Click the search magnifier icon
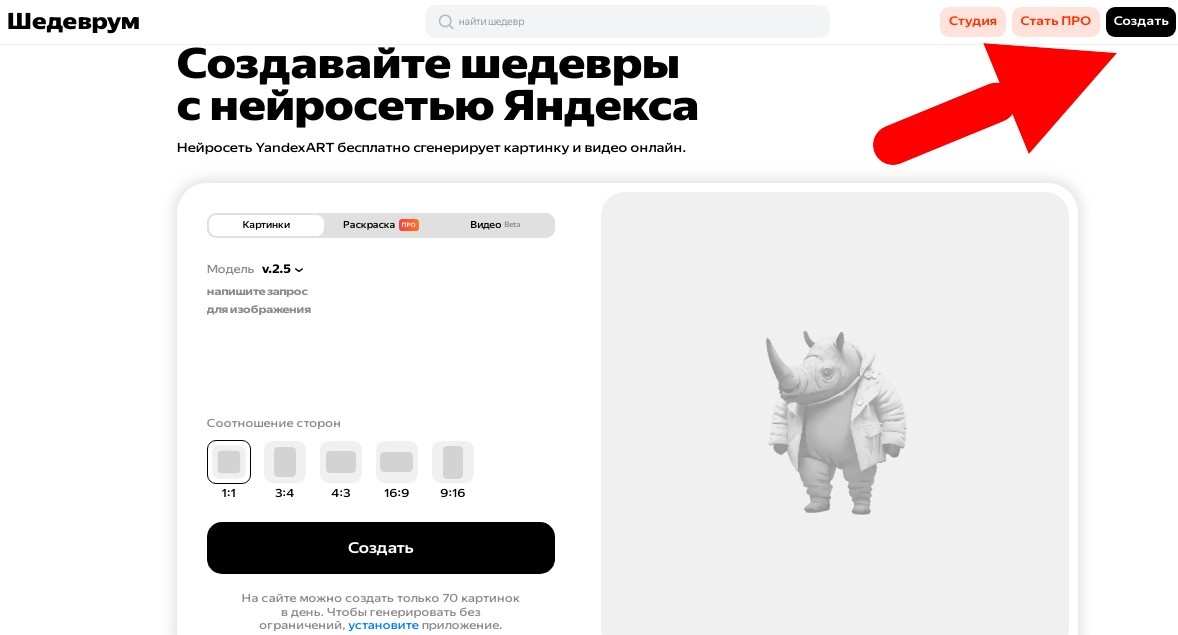Viewport: 1178px width, 635px height. (446, 22)
